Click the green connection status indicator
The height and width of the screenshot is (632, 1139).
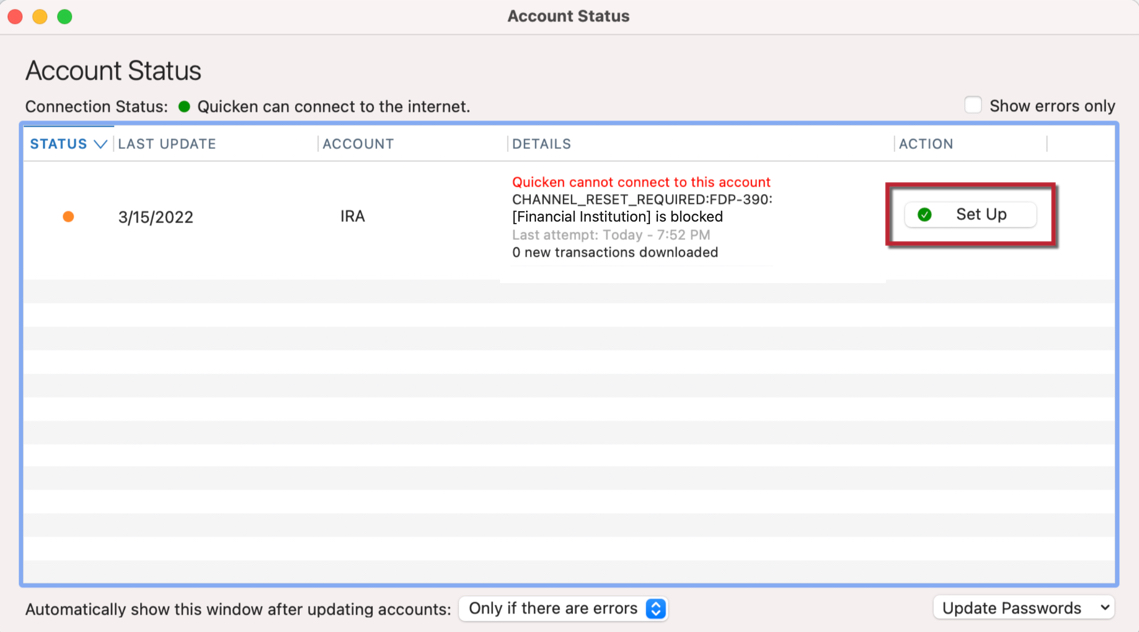pyautogui.click(x=185, y=107)
